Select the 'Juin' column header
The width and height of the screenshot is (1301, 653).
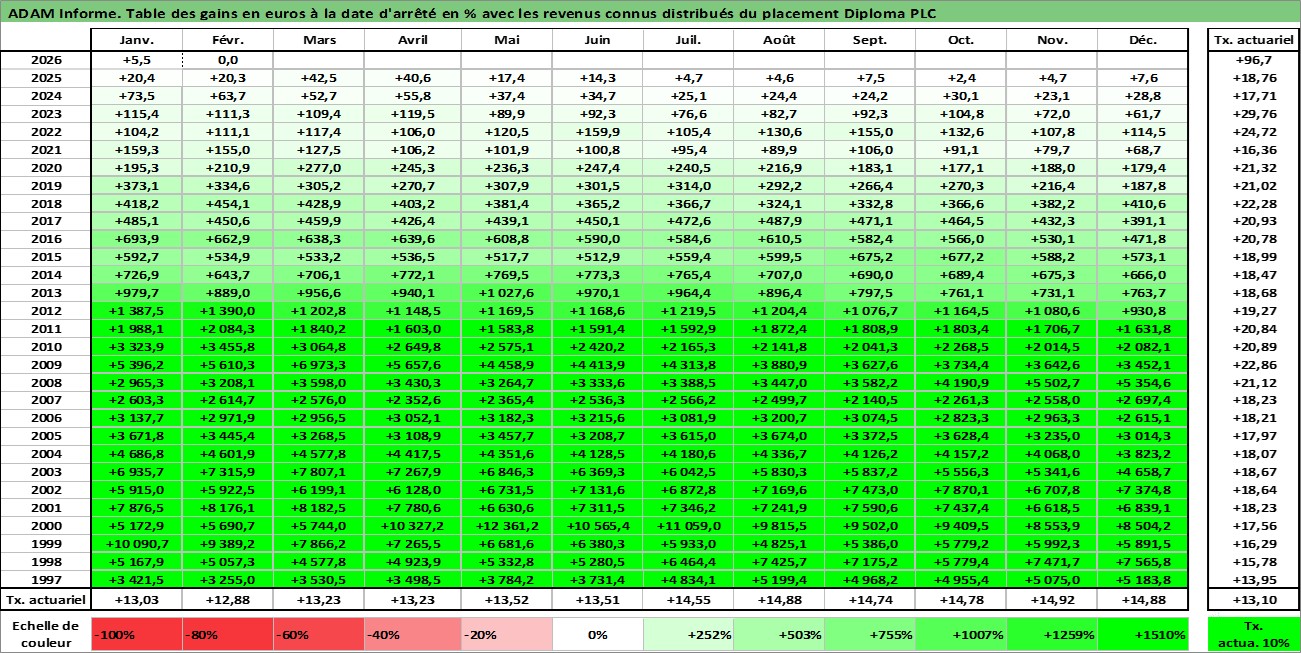[x=597, y=40]
